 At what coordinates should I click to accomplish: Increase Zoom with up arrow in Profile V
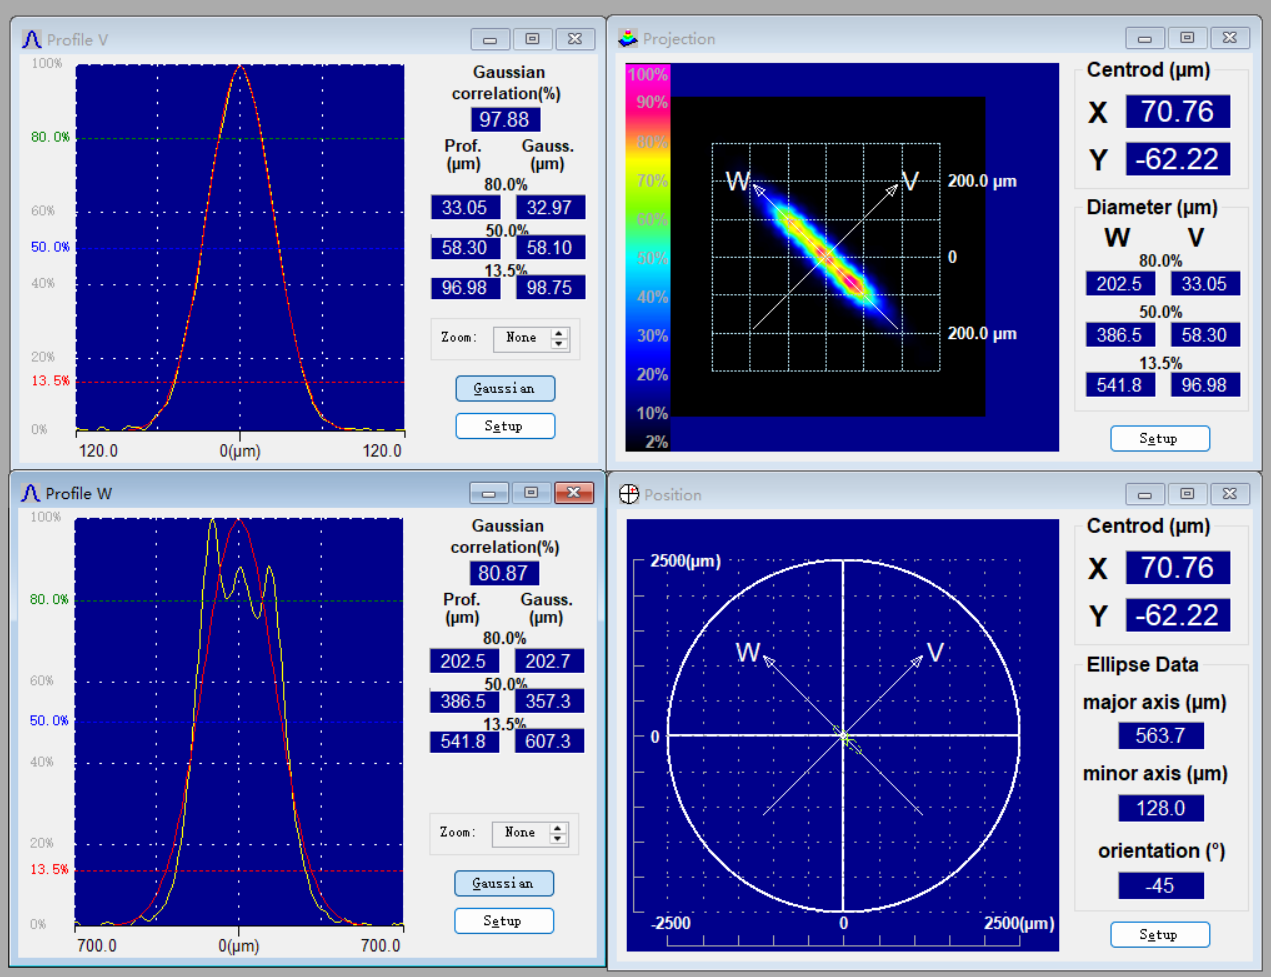coord(559,333)
